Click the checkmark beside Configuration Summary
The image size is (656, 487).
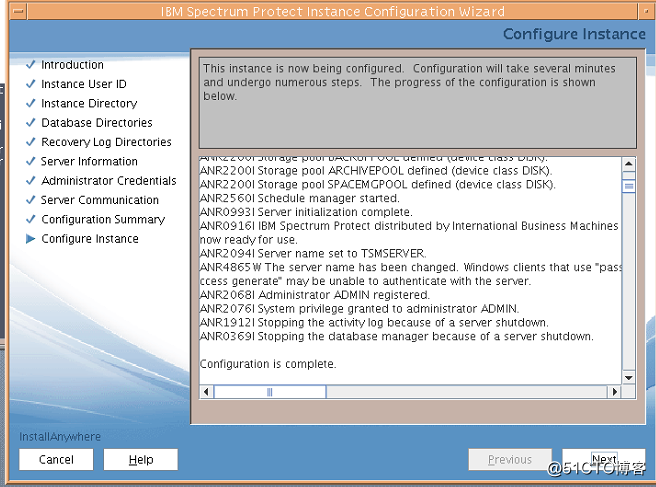[31, 219]
